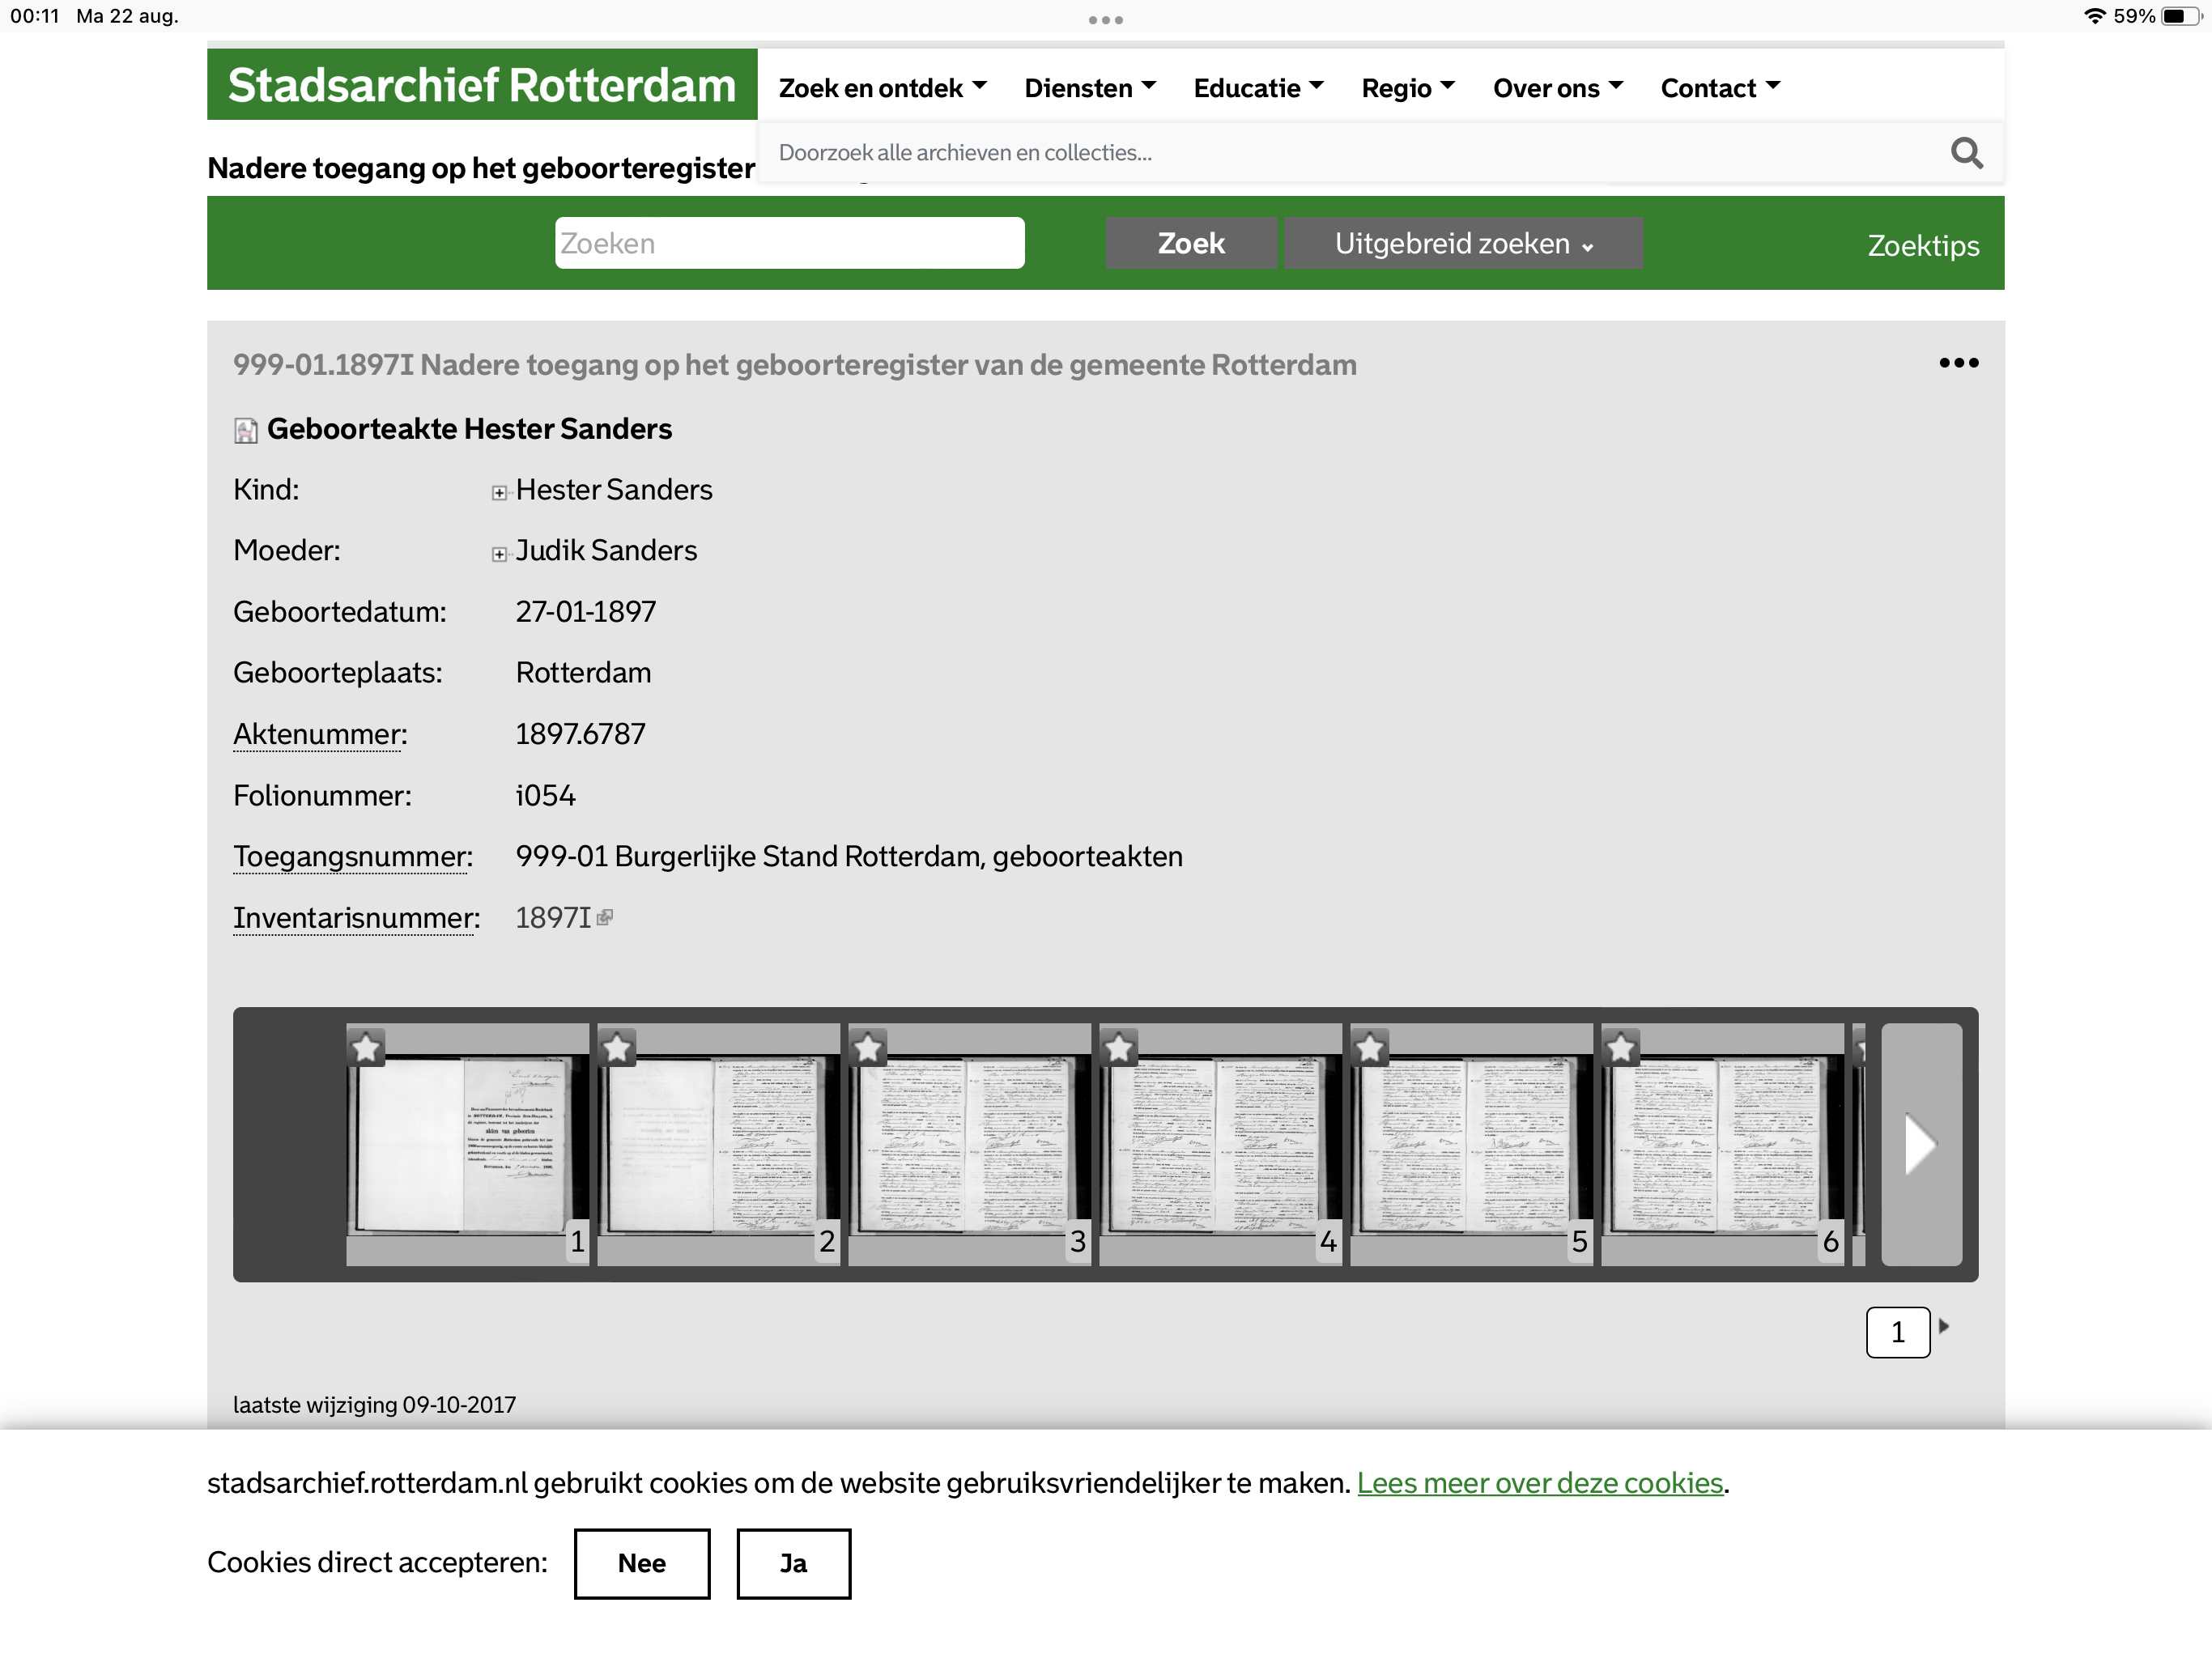Expand details for Moeder Judik Sanders
This screenshot has width=2212, height=1658.
pos(499,554)
